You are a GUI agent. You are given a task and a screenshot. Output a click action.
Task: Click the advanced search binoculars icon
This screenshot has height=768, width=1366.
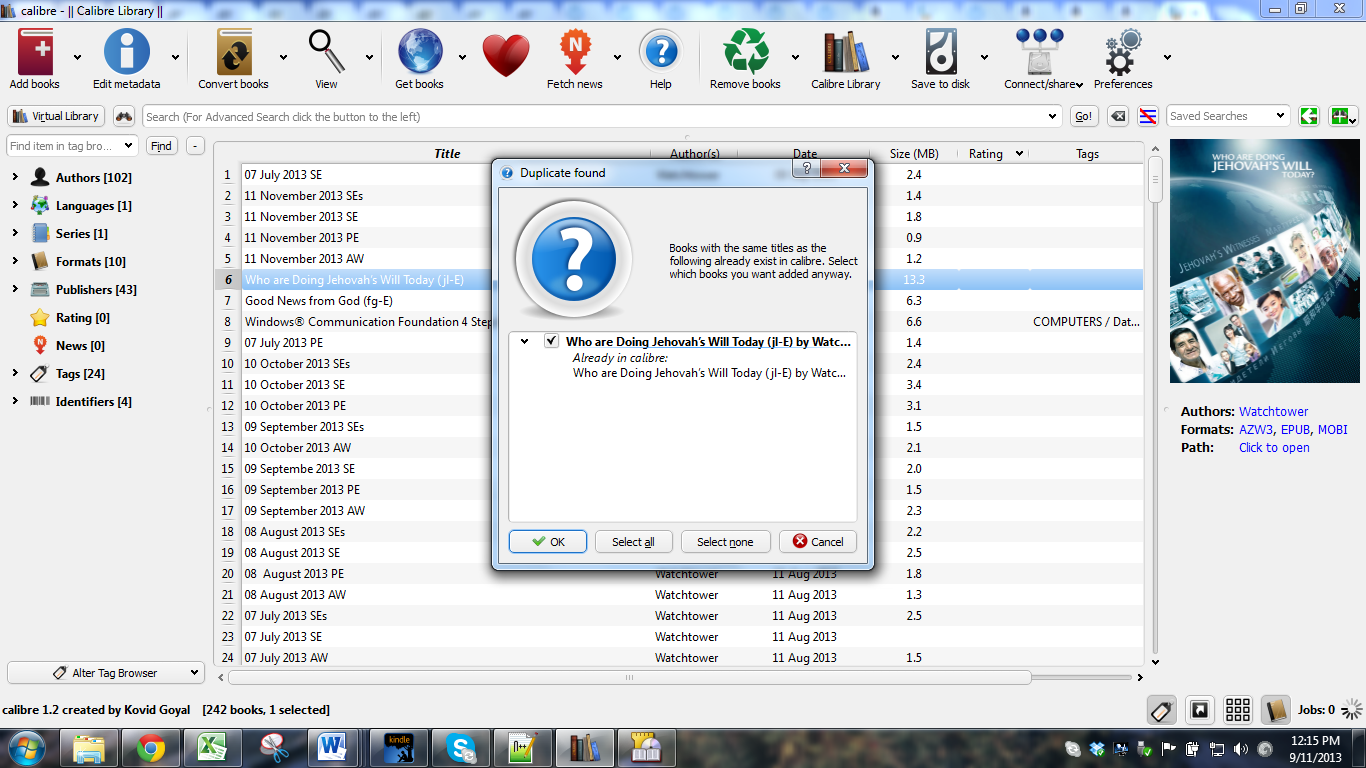click(x=124, y=116)
